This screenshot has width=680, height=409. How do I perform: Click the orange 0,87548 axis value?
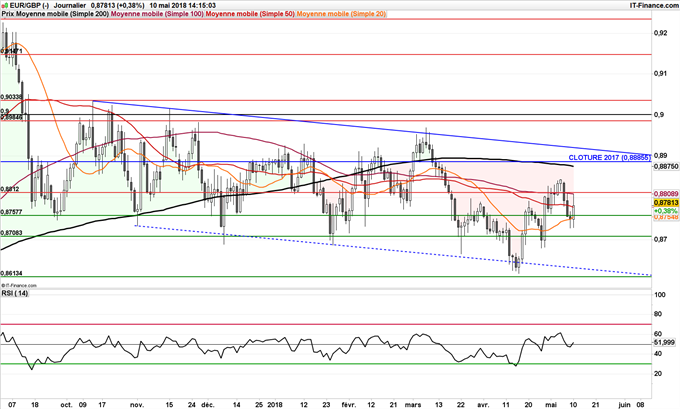666,216
